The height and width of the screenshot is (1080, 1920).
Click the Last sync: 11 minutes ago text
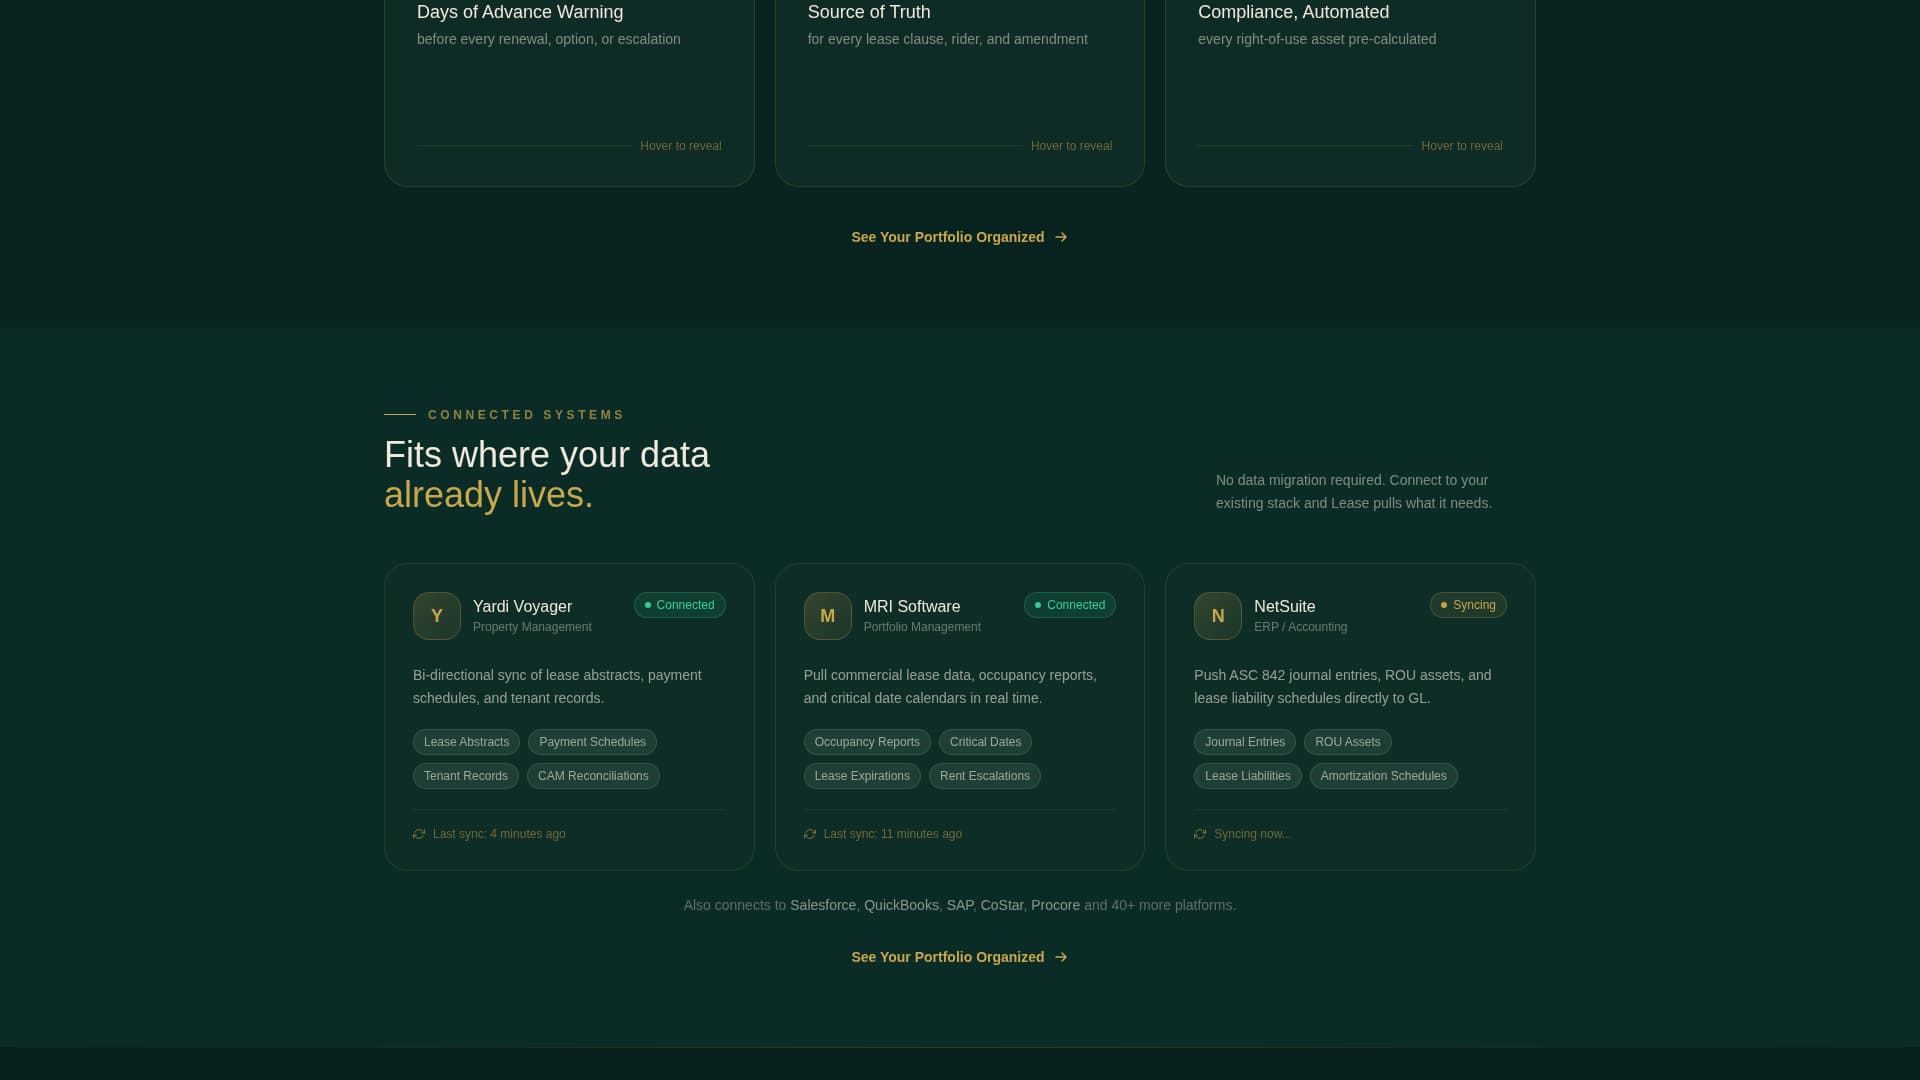[893, 834]
